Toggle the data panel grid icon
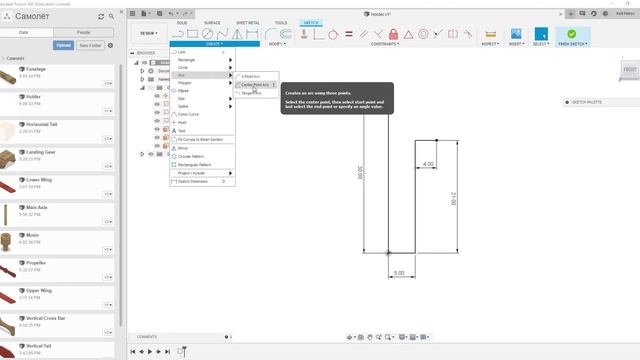The image size is (640, 360). [x=132, y=13]
